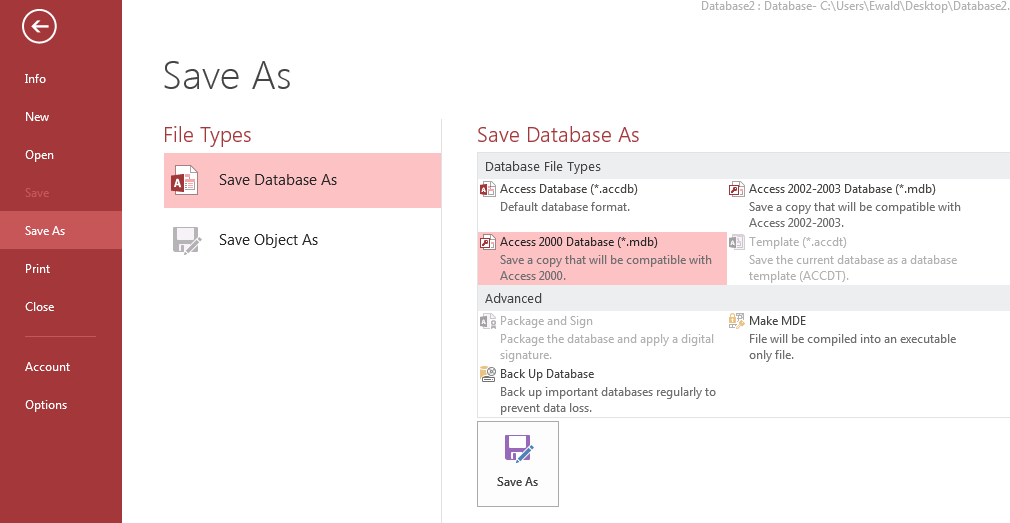The width and height of the screenshot is (1010, 523).
Task: Click the Back Up Database icon
Action: point(488,374)
